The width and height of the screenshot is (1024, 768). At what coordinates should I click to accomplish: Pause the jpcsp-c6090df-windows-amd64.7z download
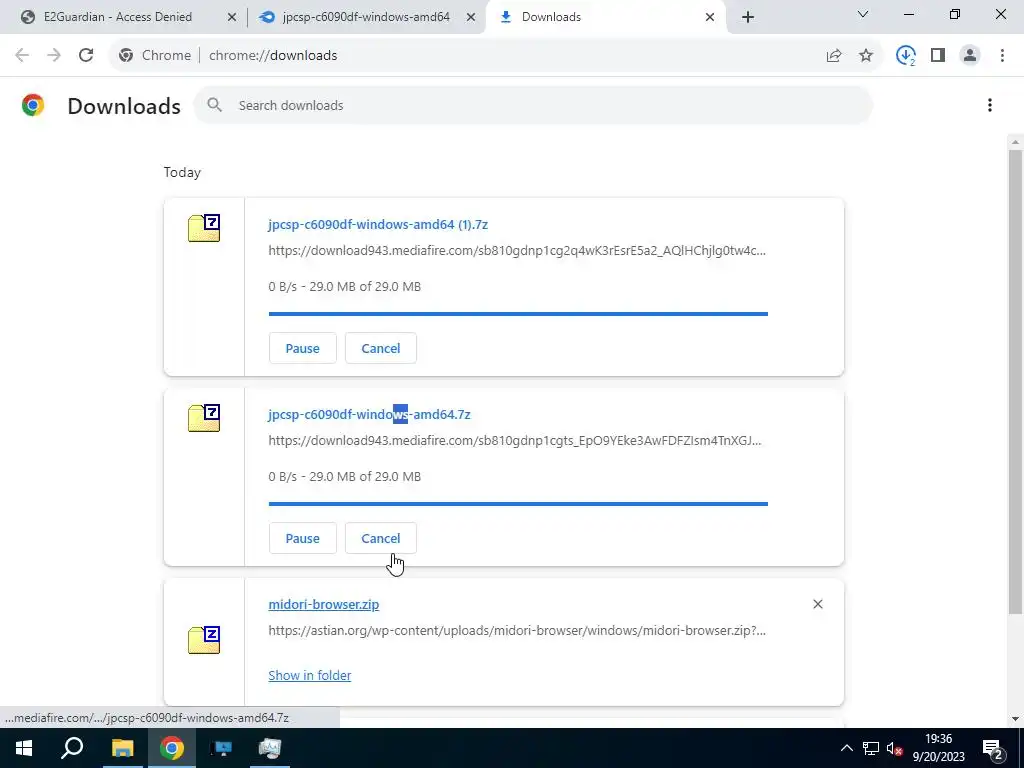(302, 538)
